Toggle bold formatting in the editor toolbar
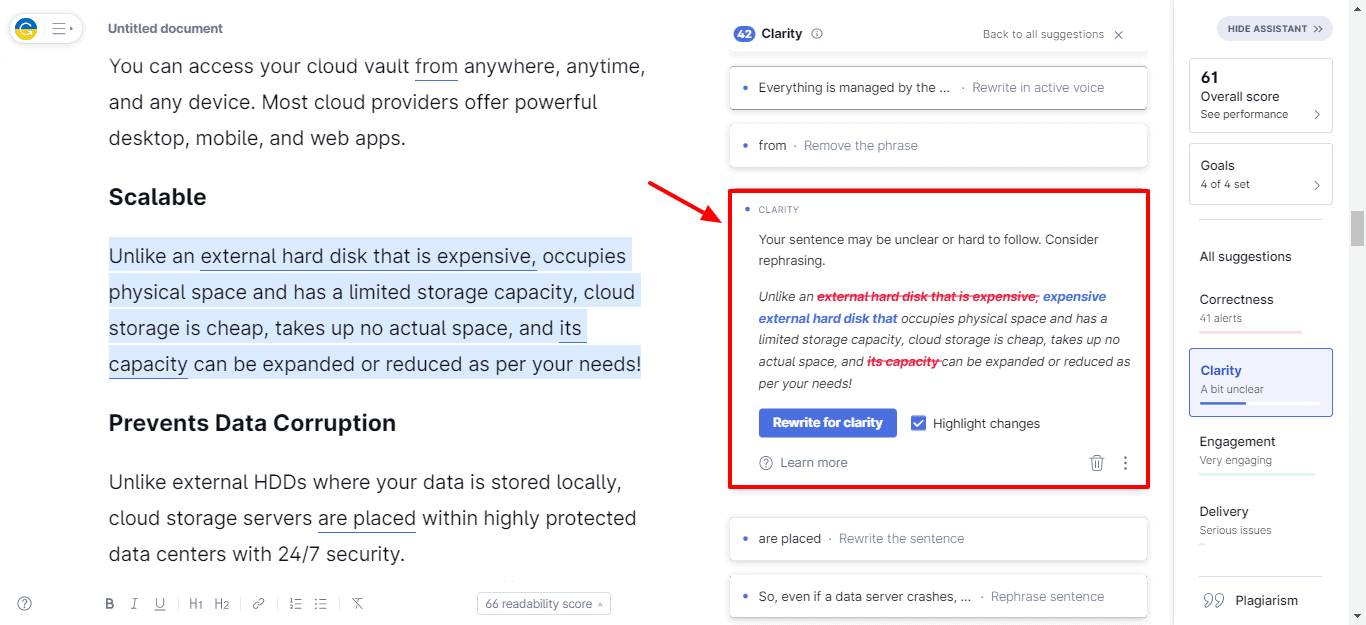Image resolution: width=1366 pixels, height=625 pixels. click(109, 604)
